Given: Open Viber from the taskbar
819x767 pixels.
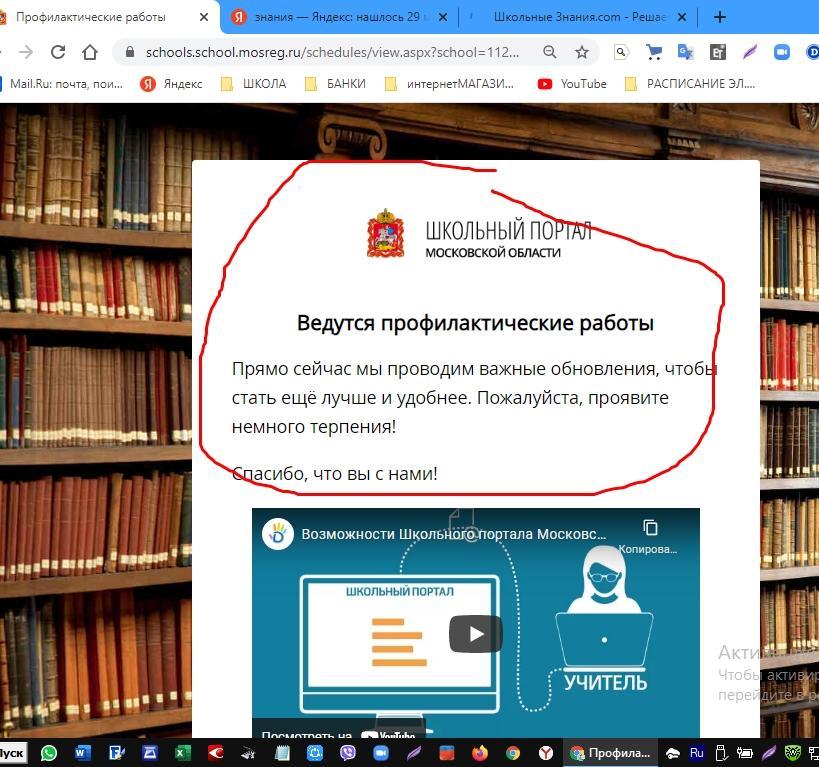Looking at the screenshot, I should 348,753.
